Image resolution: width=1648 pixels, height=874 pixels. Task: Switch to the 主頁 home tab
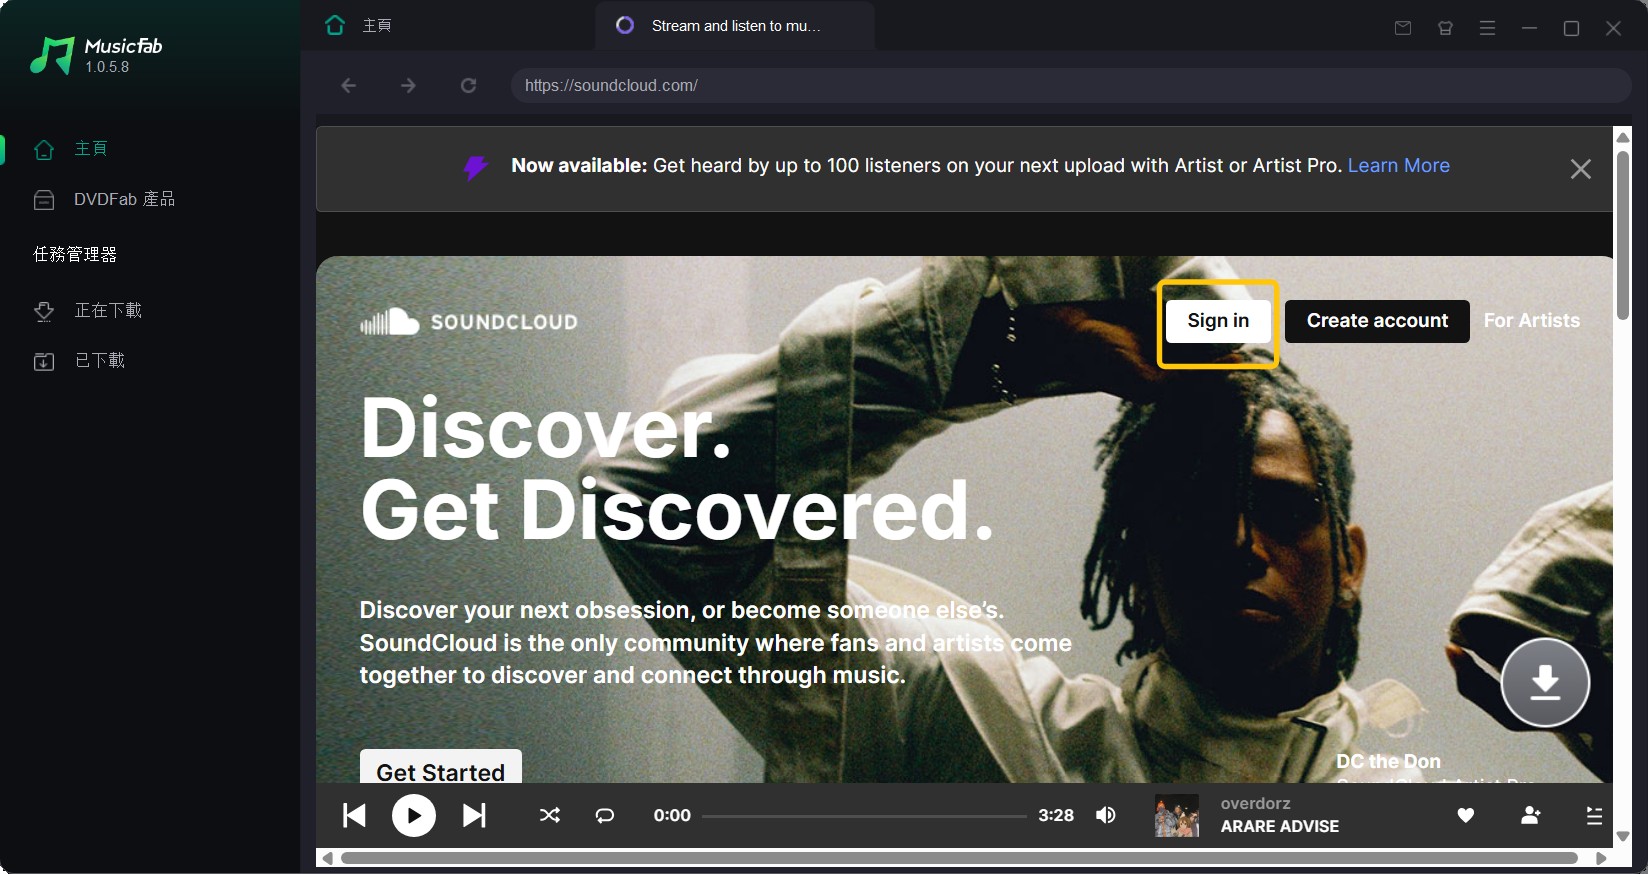click(358, 25)
